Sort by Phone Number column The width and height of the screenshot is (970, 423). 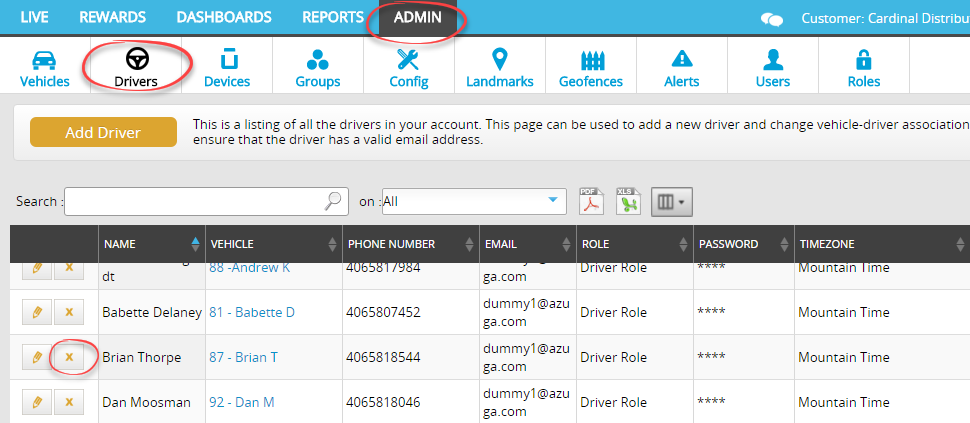(411, 244)
